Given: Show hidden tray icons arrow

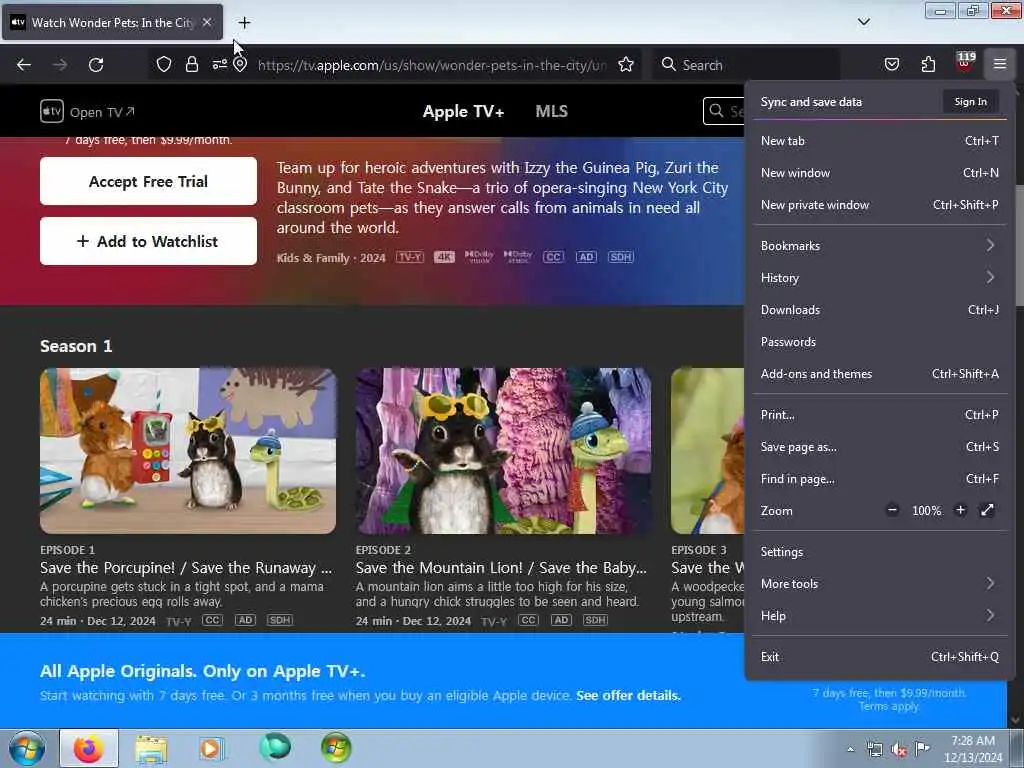Looking at the screenshot, I should [x=850, y=750].
